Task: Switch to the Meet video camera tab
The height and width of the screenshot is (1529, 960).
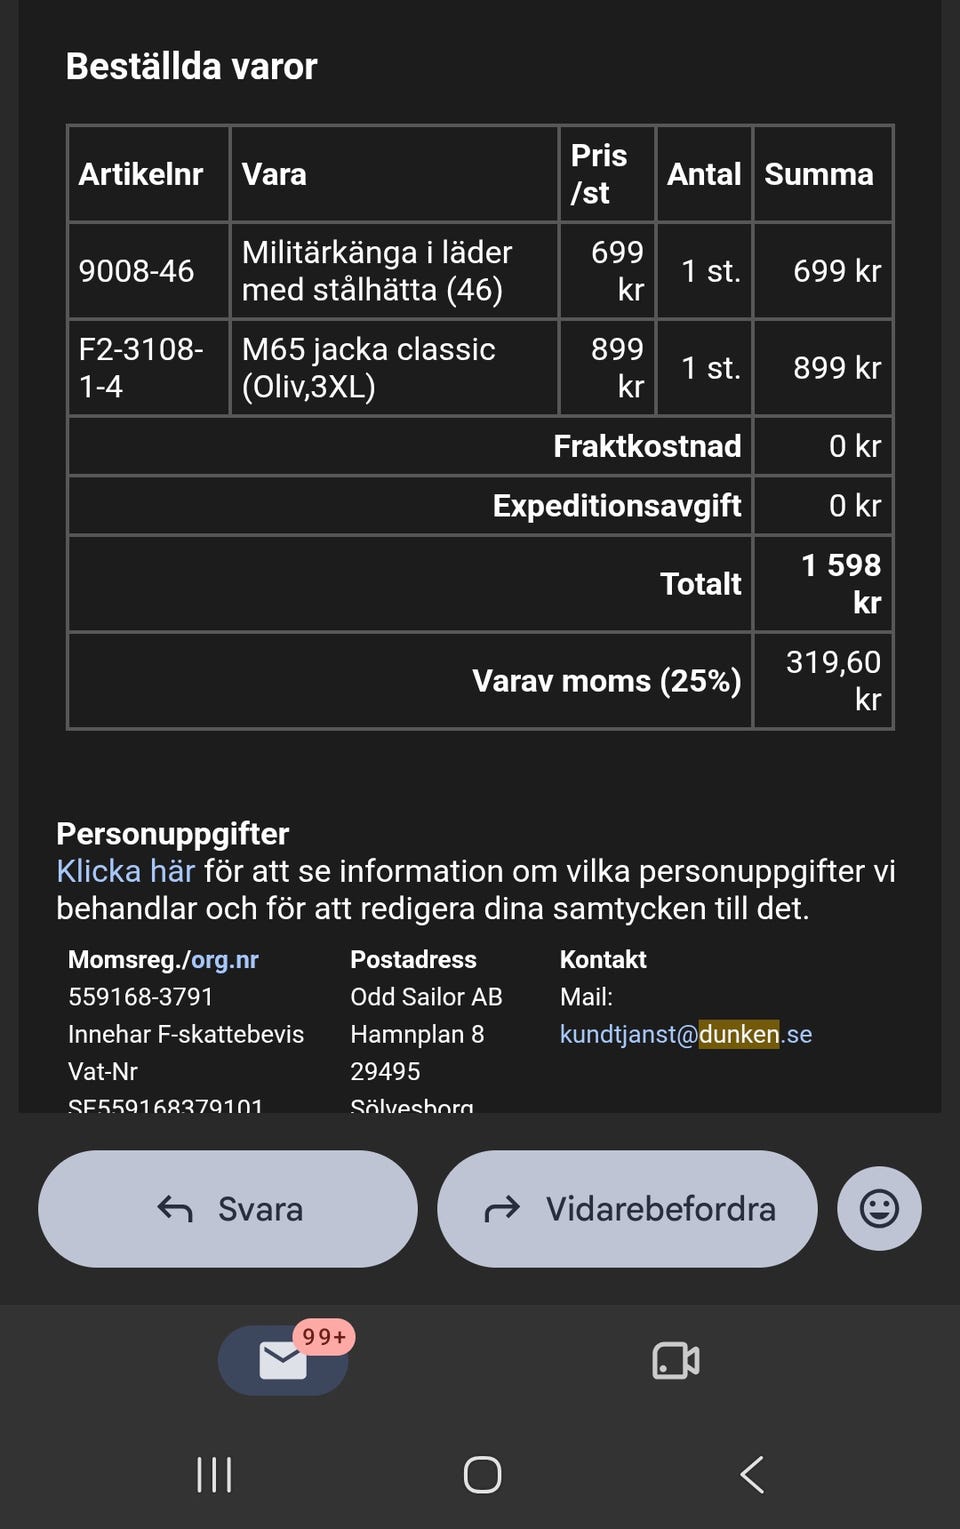Action: tap(676, 1361)
